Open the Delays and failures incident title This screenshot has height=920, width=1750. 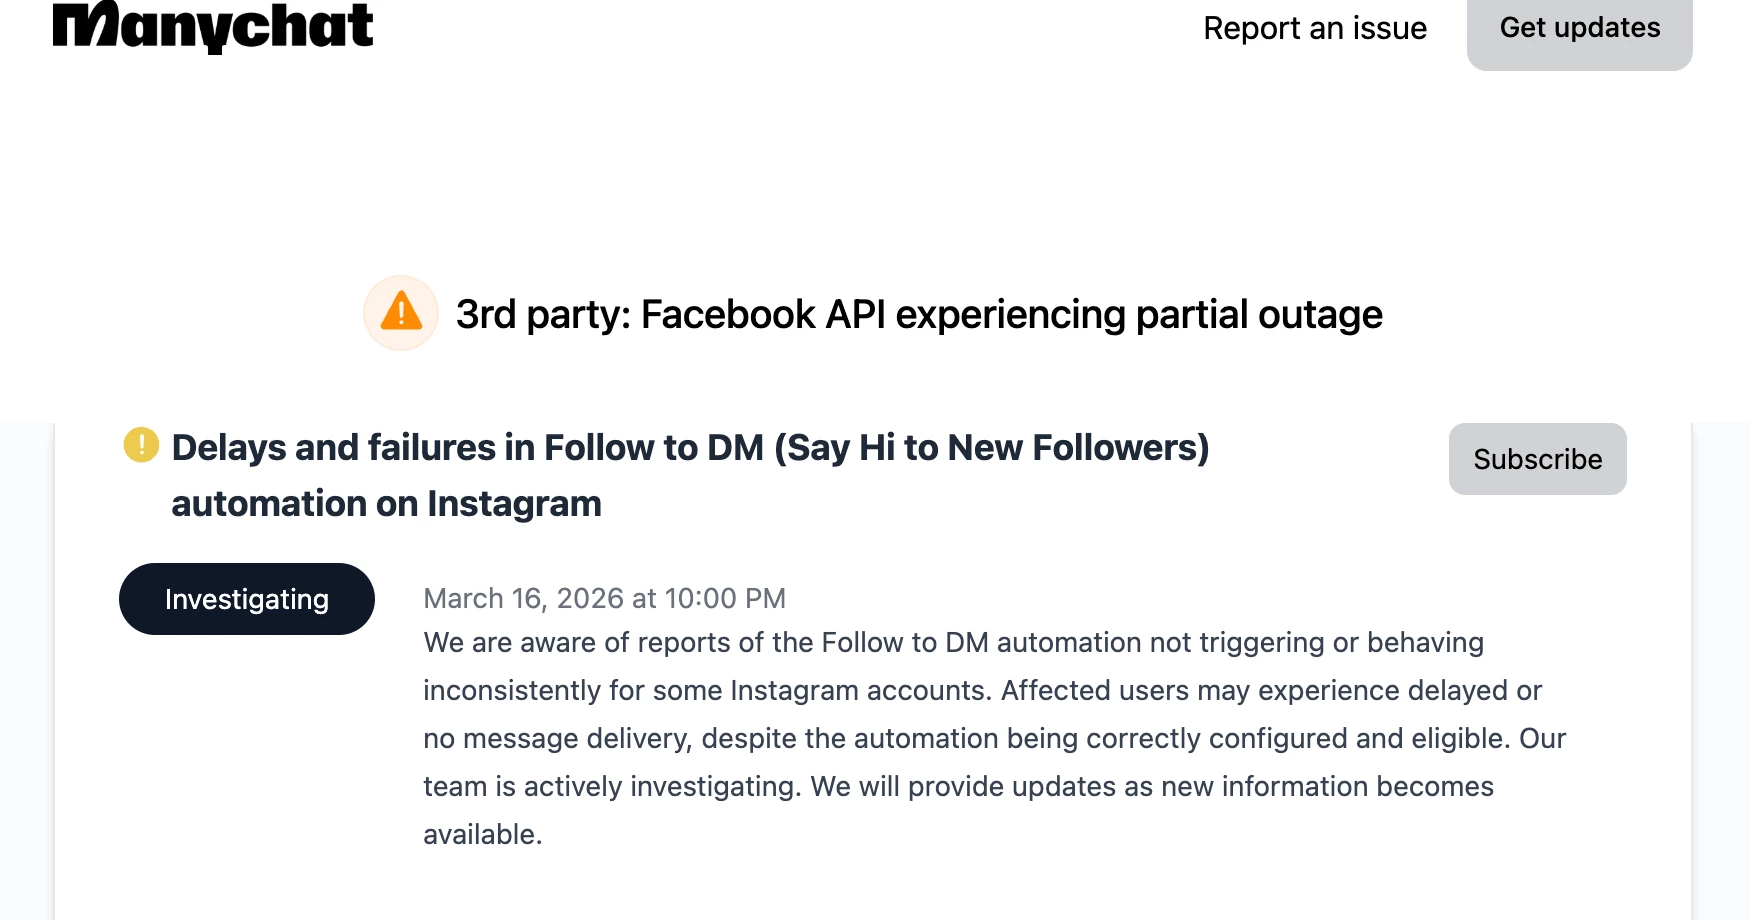click(x=690, y=448)
